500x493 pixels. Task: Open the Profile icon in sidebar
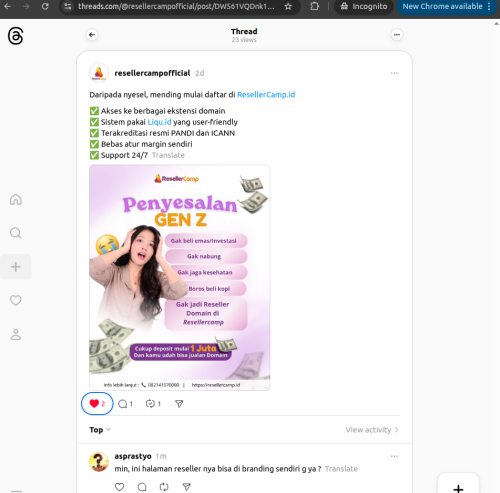[16, 334]
